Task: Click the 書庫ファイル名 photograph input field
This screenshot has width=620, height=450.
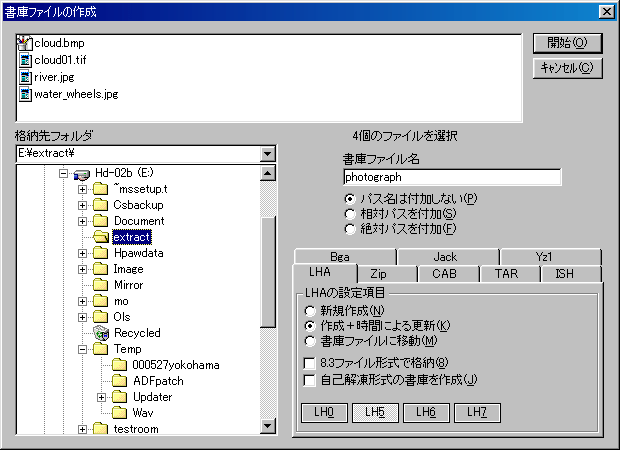Action: coord(452,177)
